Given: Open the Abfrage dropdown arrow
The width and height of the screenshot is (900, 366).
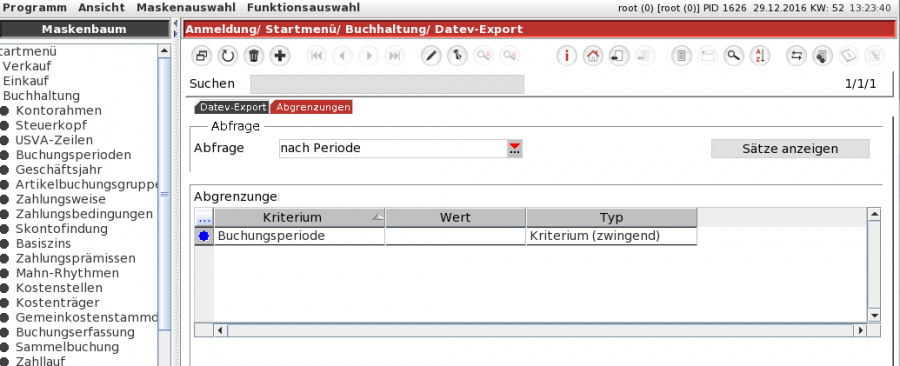Looking at the screenshot, I should tap(515, 149).
